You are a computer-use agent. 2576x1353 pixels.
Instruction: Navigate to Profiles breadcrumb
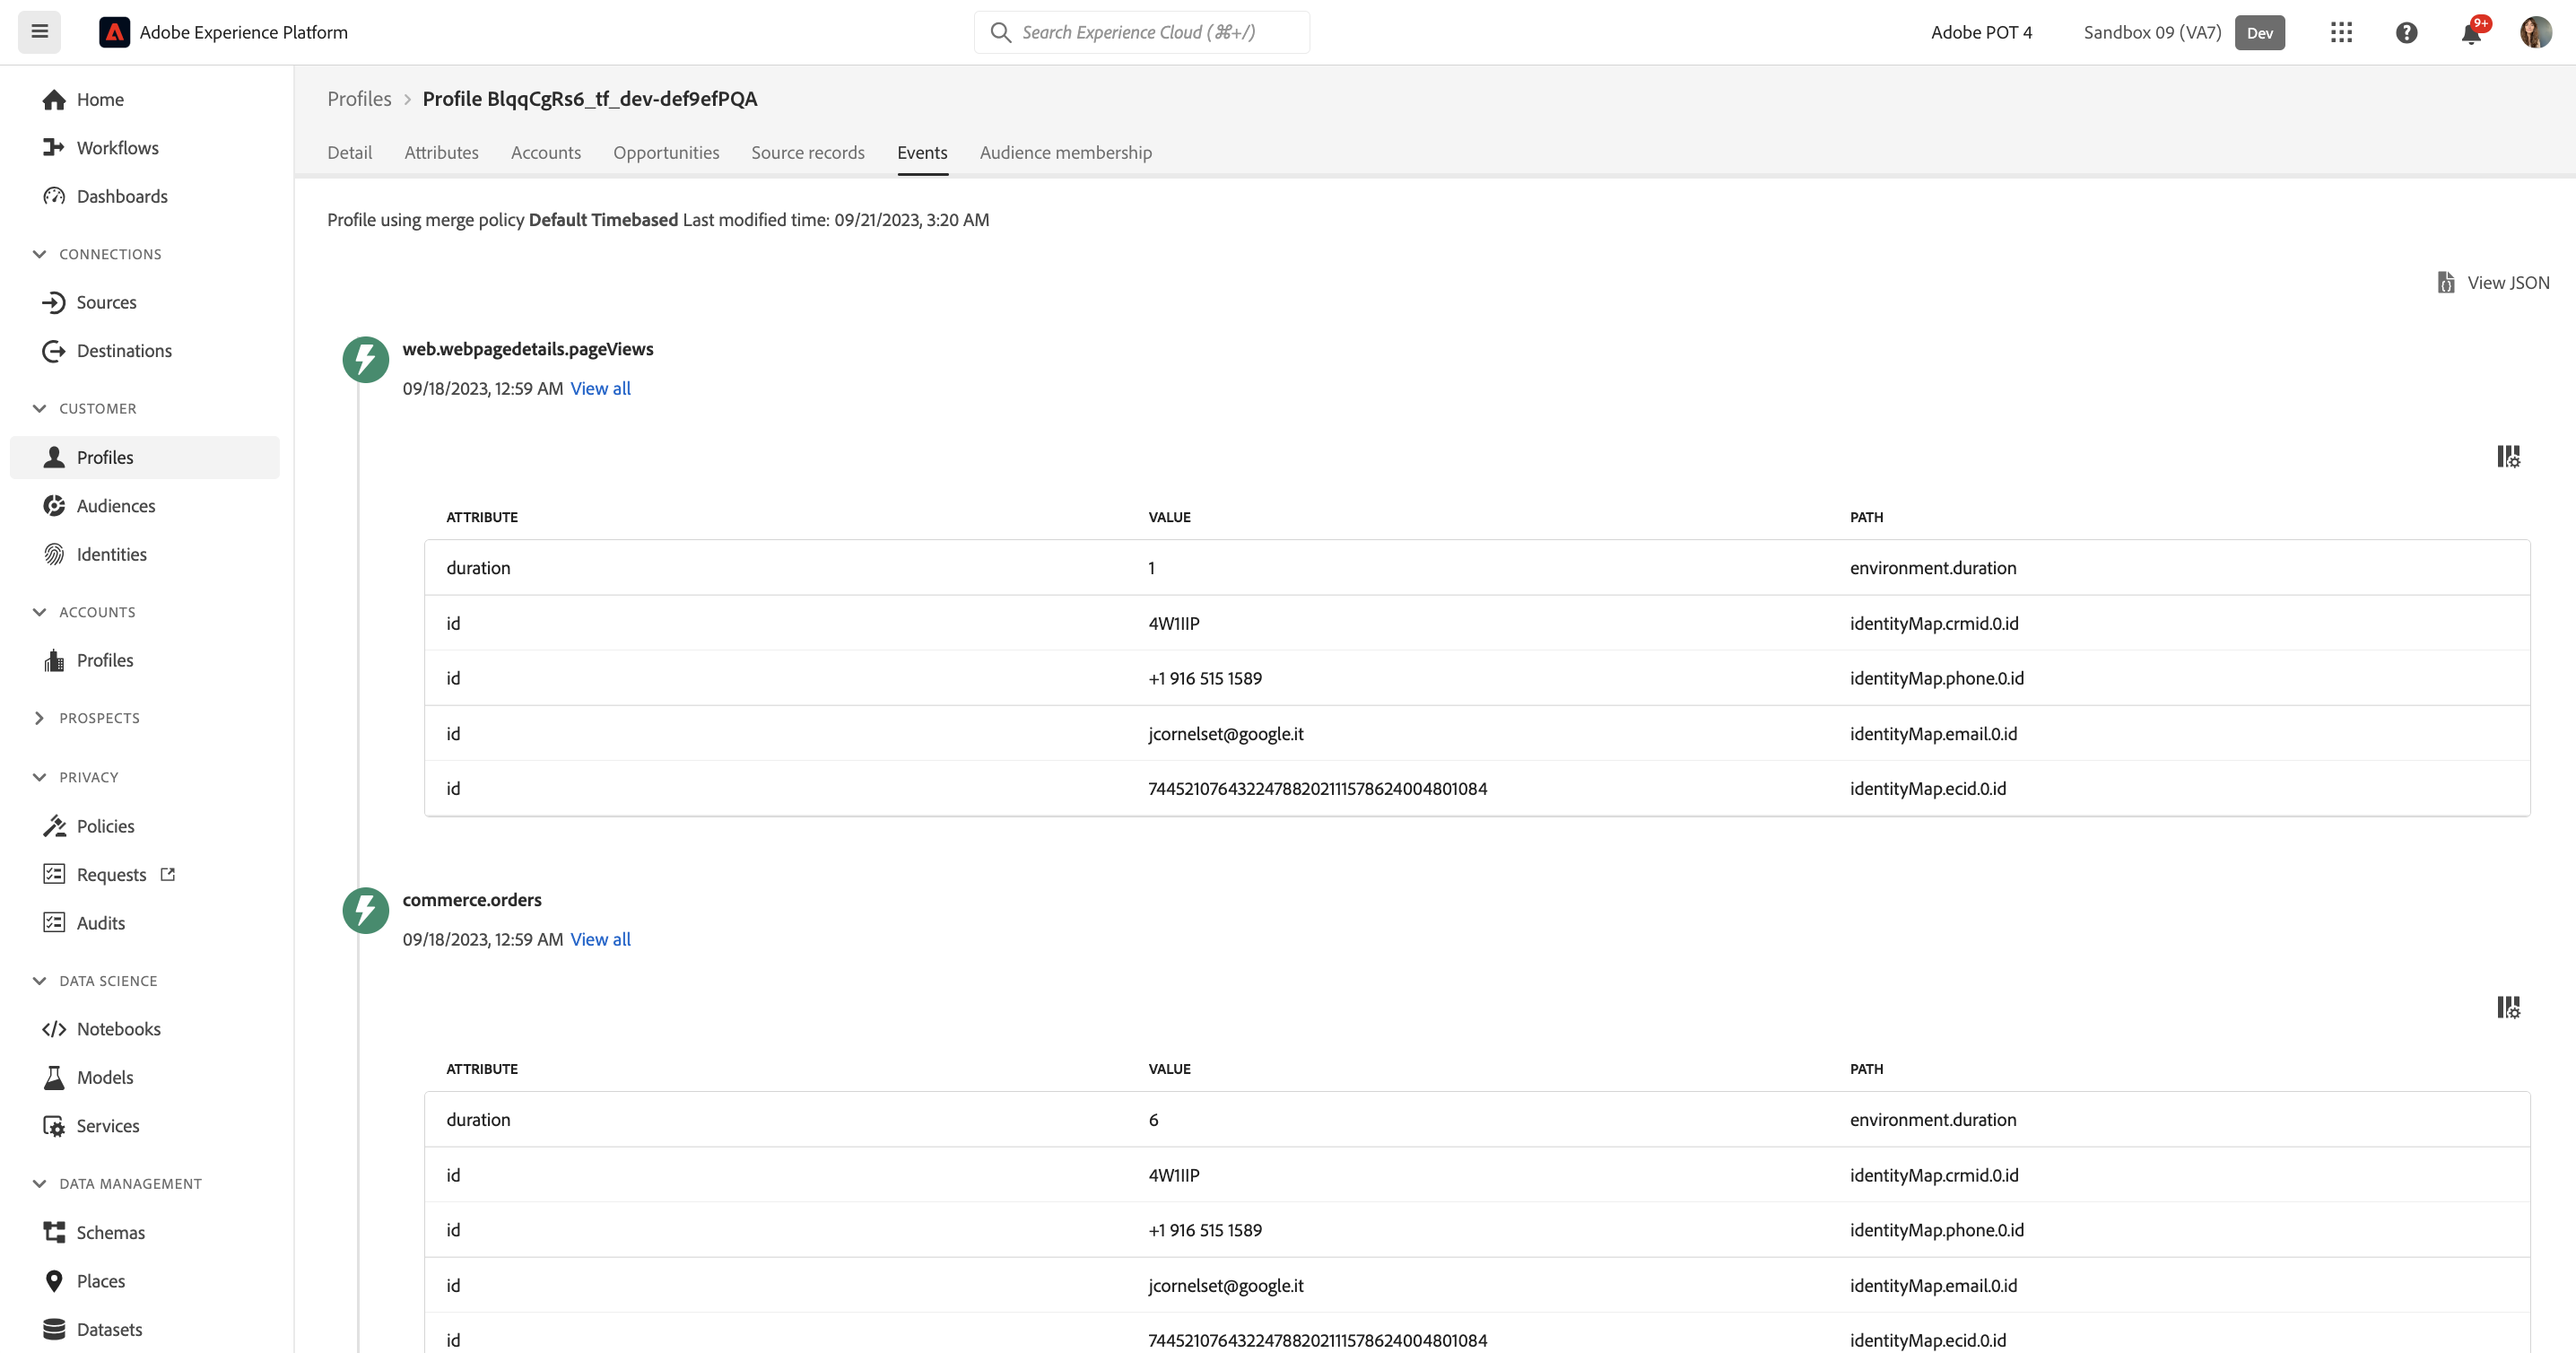coord(359,99)
